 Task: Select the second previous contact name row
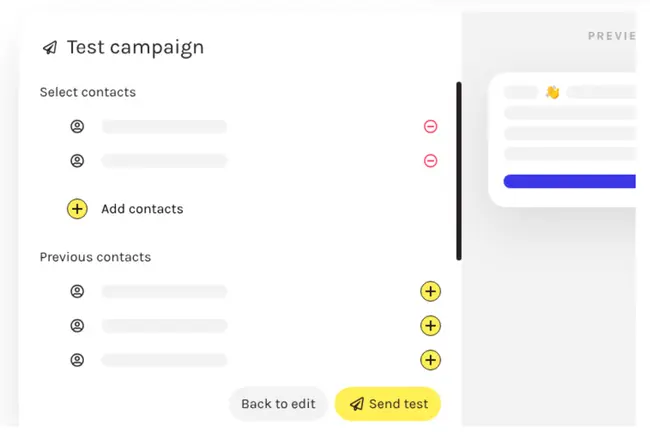tap(164, 326)
